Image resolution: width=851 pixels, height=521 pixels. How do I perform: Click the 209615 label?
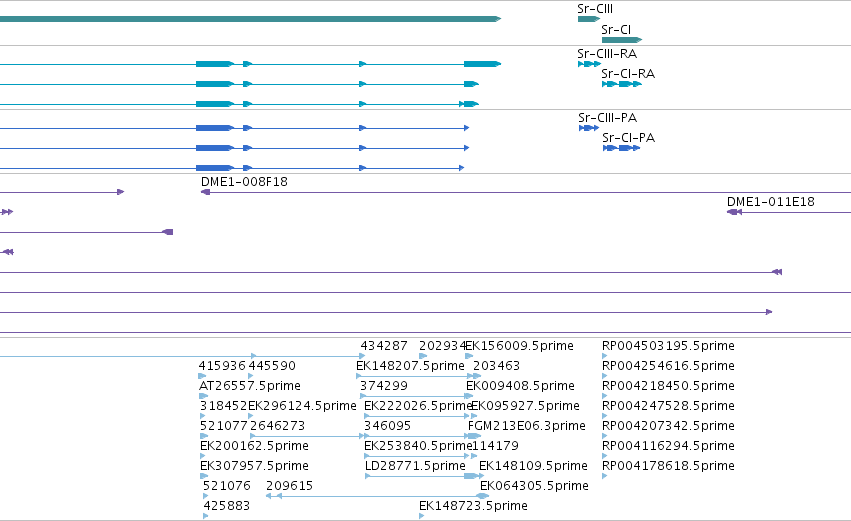(289, 486)
